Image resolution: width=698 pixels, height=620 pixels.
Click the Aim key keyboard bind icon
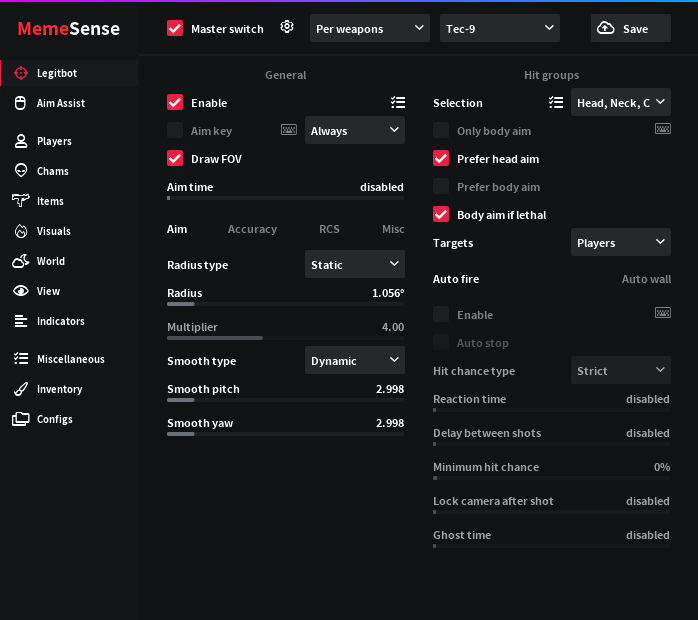click(289, 130)
